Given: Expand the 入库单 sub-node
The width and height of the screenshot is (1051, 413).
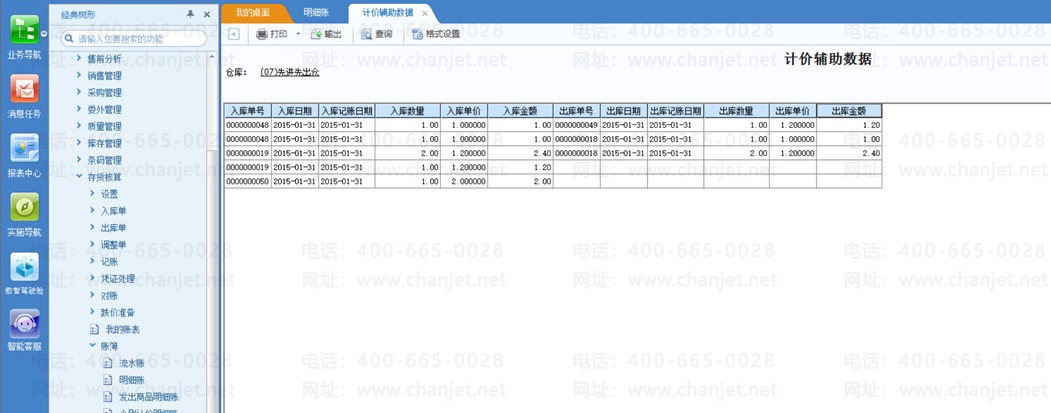Looking at the screenshot, I should [x=92, y=210].
